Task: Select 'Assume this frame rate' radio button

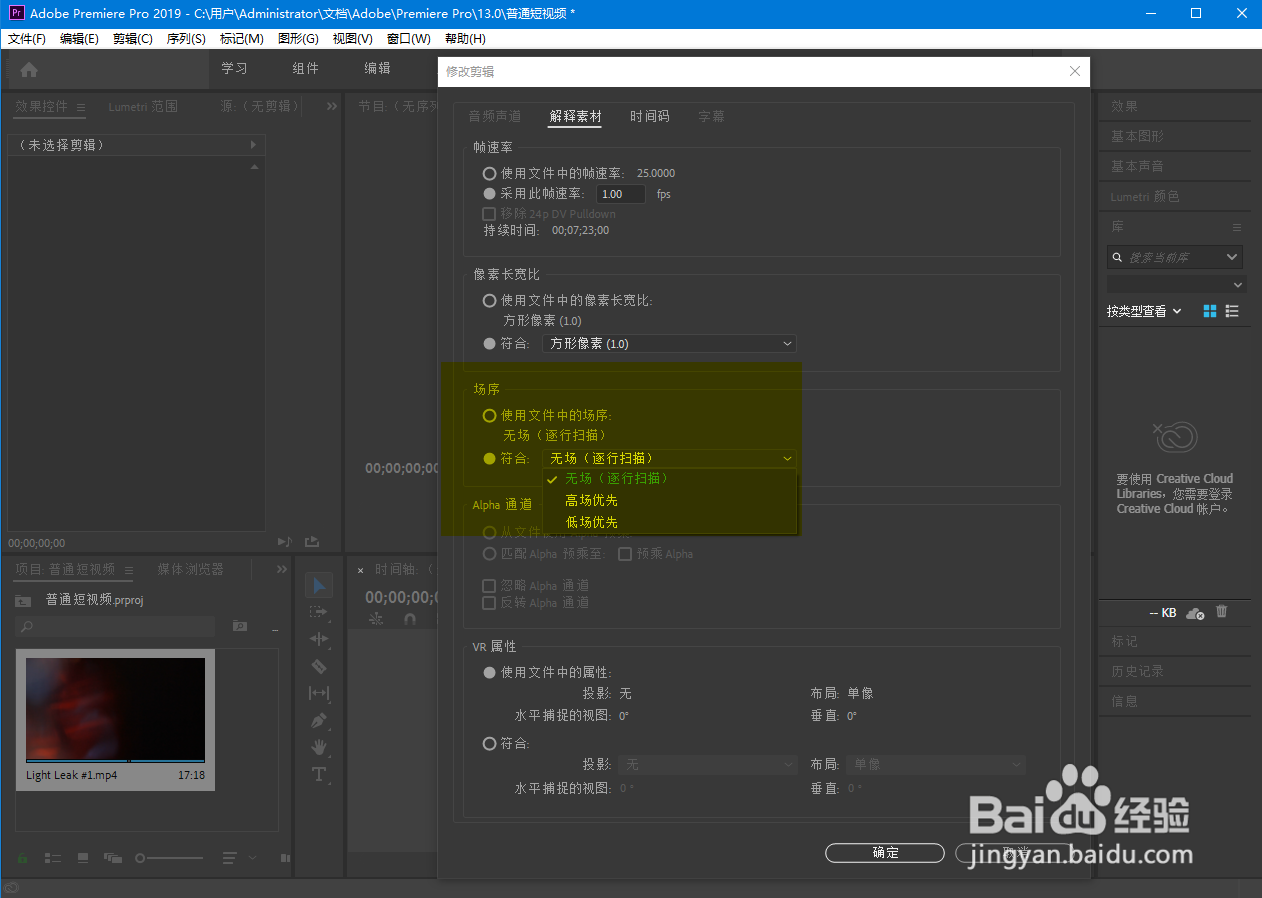Action: point(489,194)
